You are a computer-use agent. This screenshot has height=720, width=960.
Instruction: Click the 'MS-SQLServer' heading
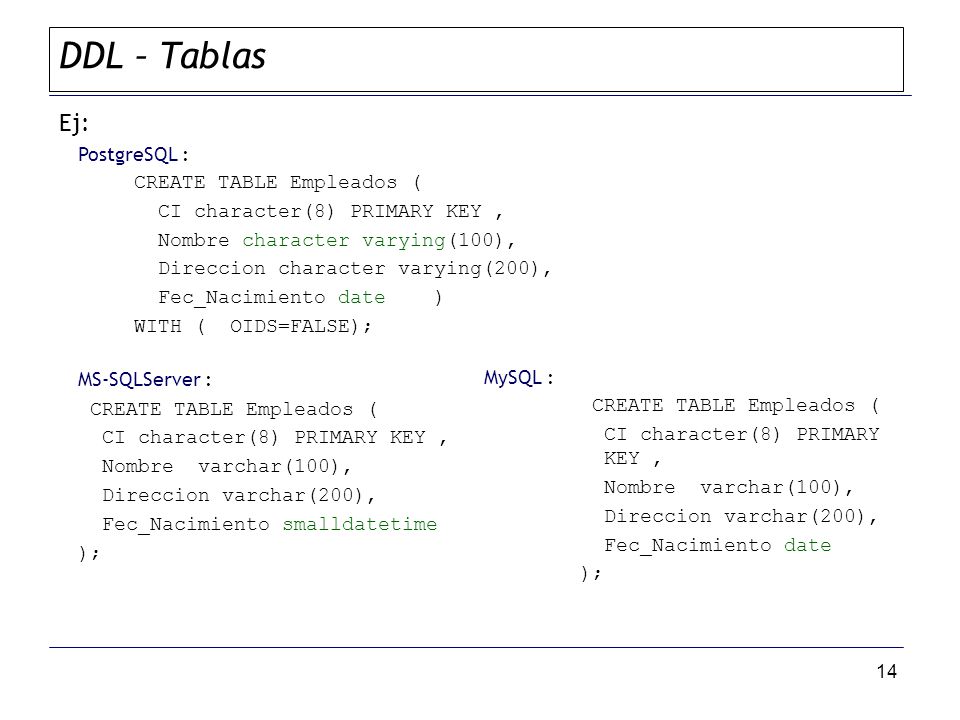(x=139, y=380)
